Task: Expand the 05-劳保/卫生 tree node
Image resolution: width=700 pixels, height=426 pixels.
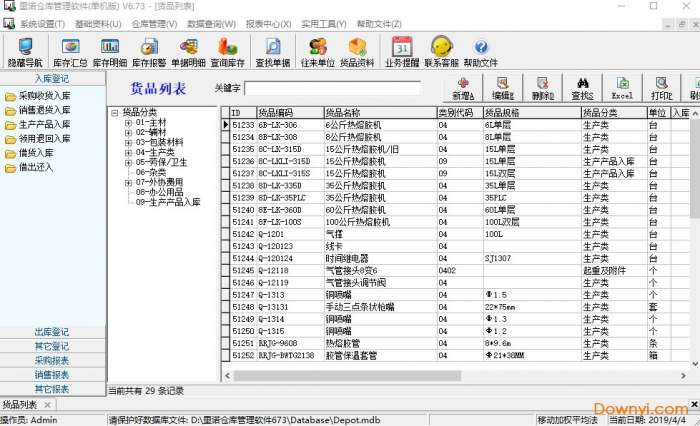Action: click(129, 163)
